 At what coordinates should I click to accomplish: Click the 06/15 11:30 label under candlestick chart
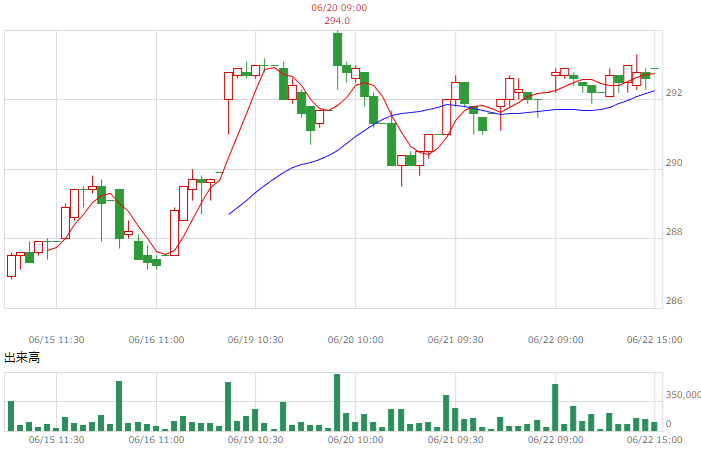pos(56,340)
